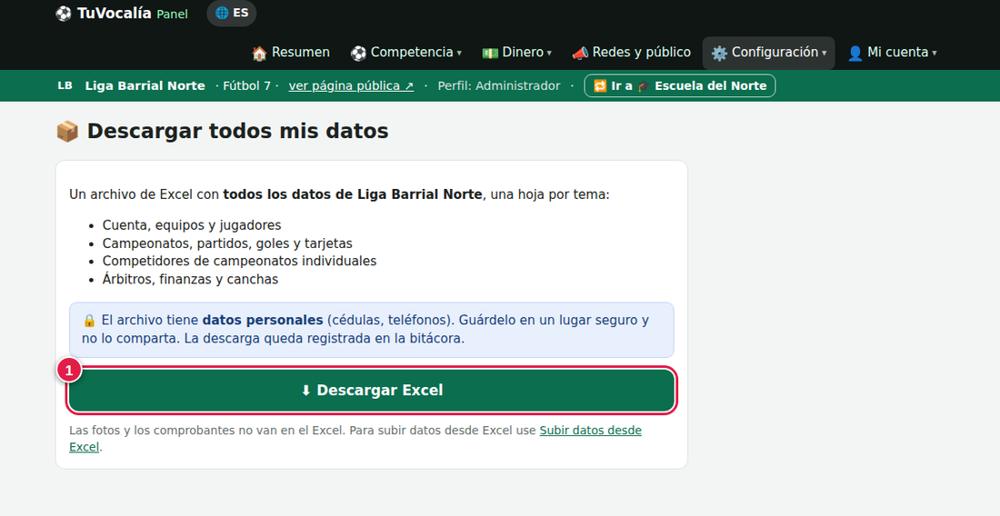The image size is (1000, 516).
Task: Click the Perfil: Administrador text
Action: click(499, 85)
